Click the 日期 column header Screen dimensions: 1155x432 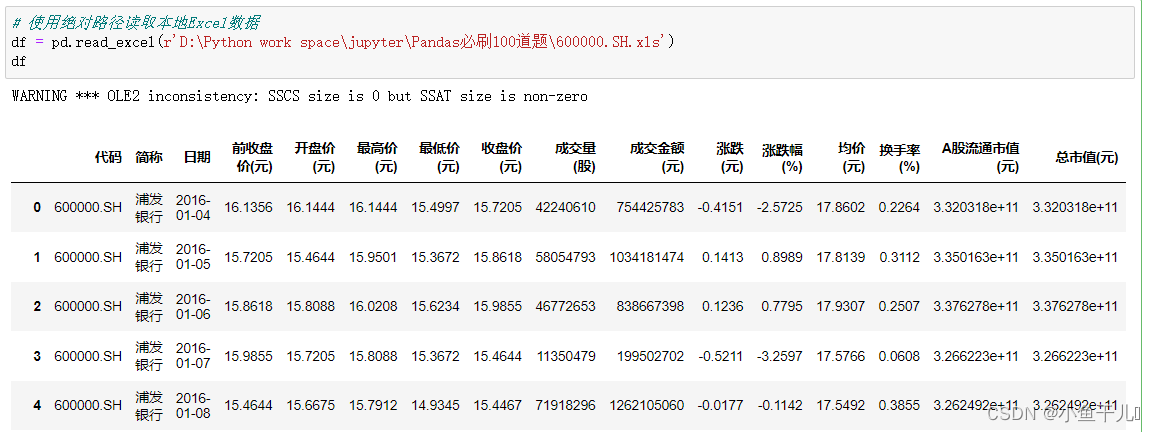point(197,157)
